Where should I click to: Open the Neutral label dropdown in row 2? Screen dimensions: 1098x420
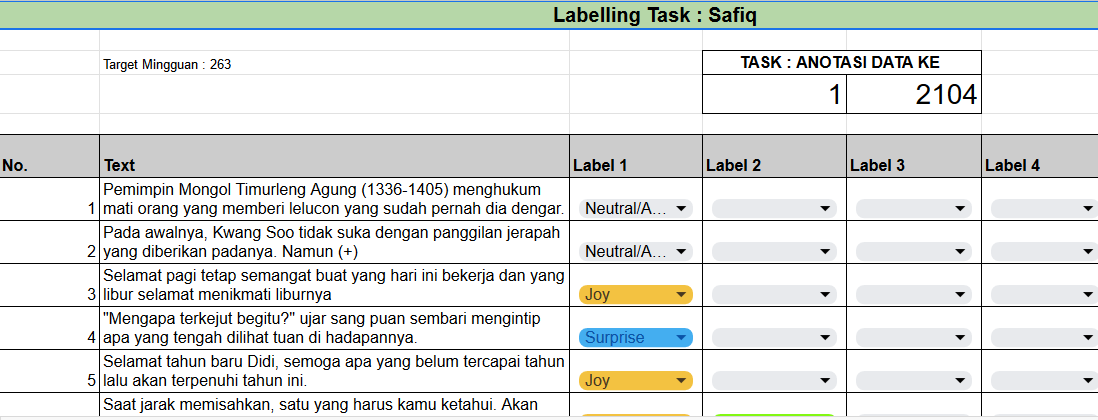[x=636, y=251]
